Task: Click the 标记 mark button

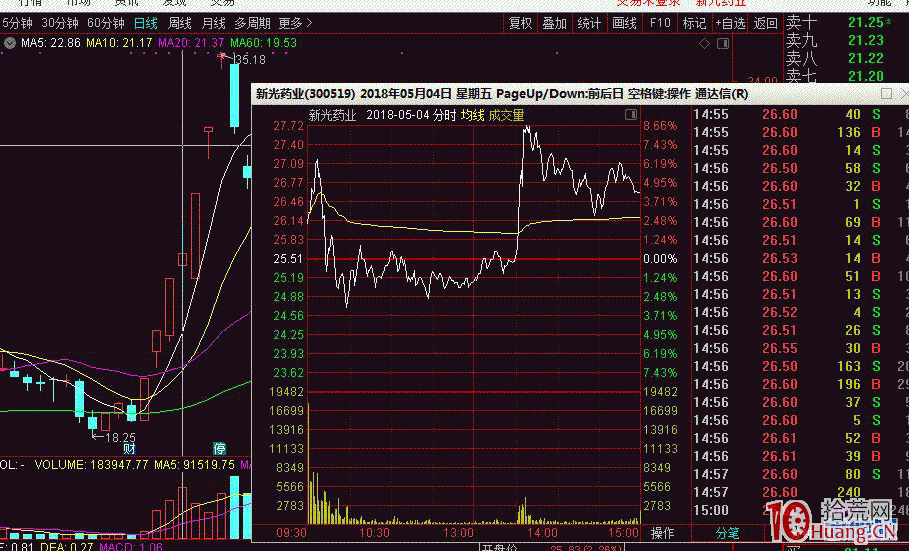Action: click(x=694, y=24)
